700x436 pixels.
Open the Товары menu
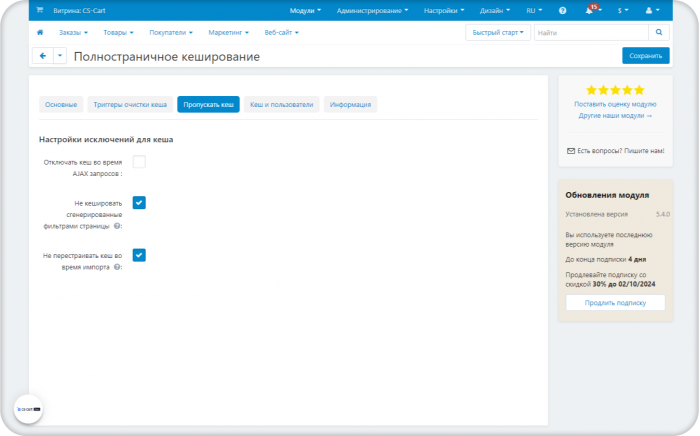[x=118, y=32]
